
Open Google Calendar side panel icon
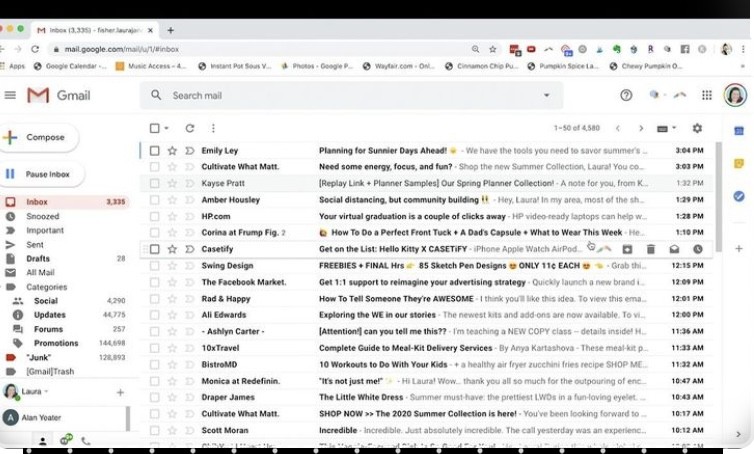739,131
